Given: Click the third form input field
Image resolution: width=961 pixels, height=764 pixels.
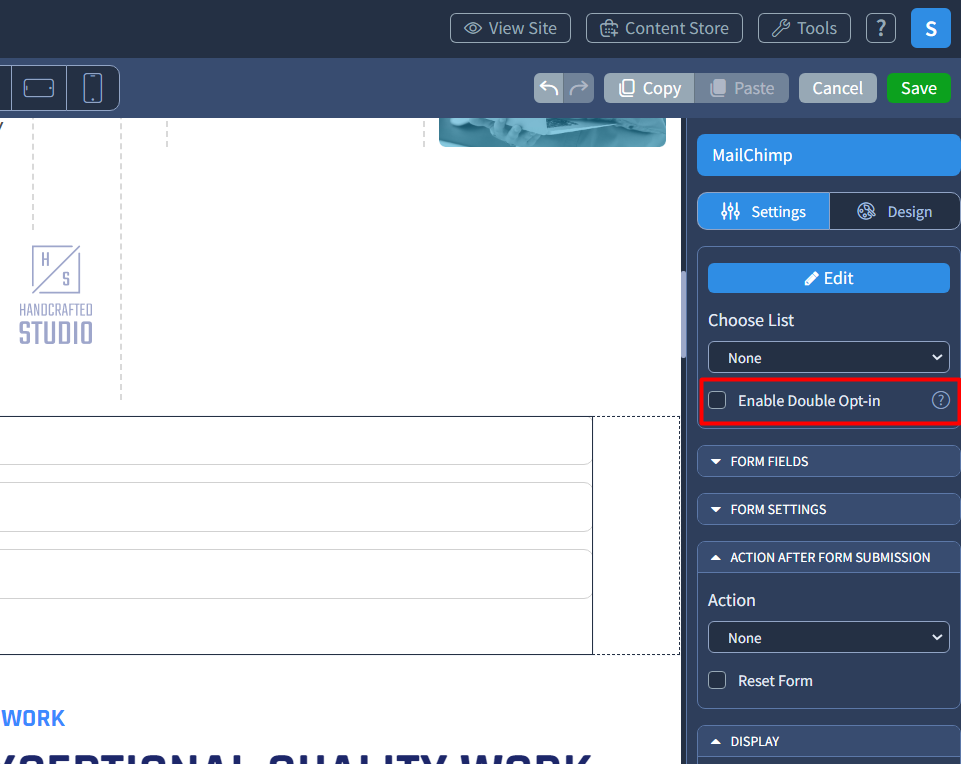Looking at the screenshot, I should click(x=295, y=574).
